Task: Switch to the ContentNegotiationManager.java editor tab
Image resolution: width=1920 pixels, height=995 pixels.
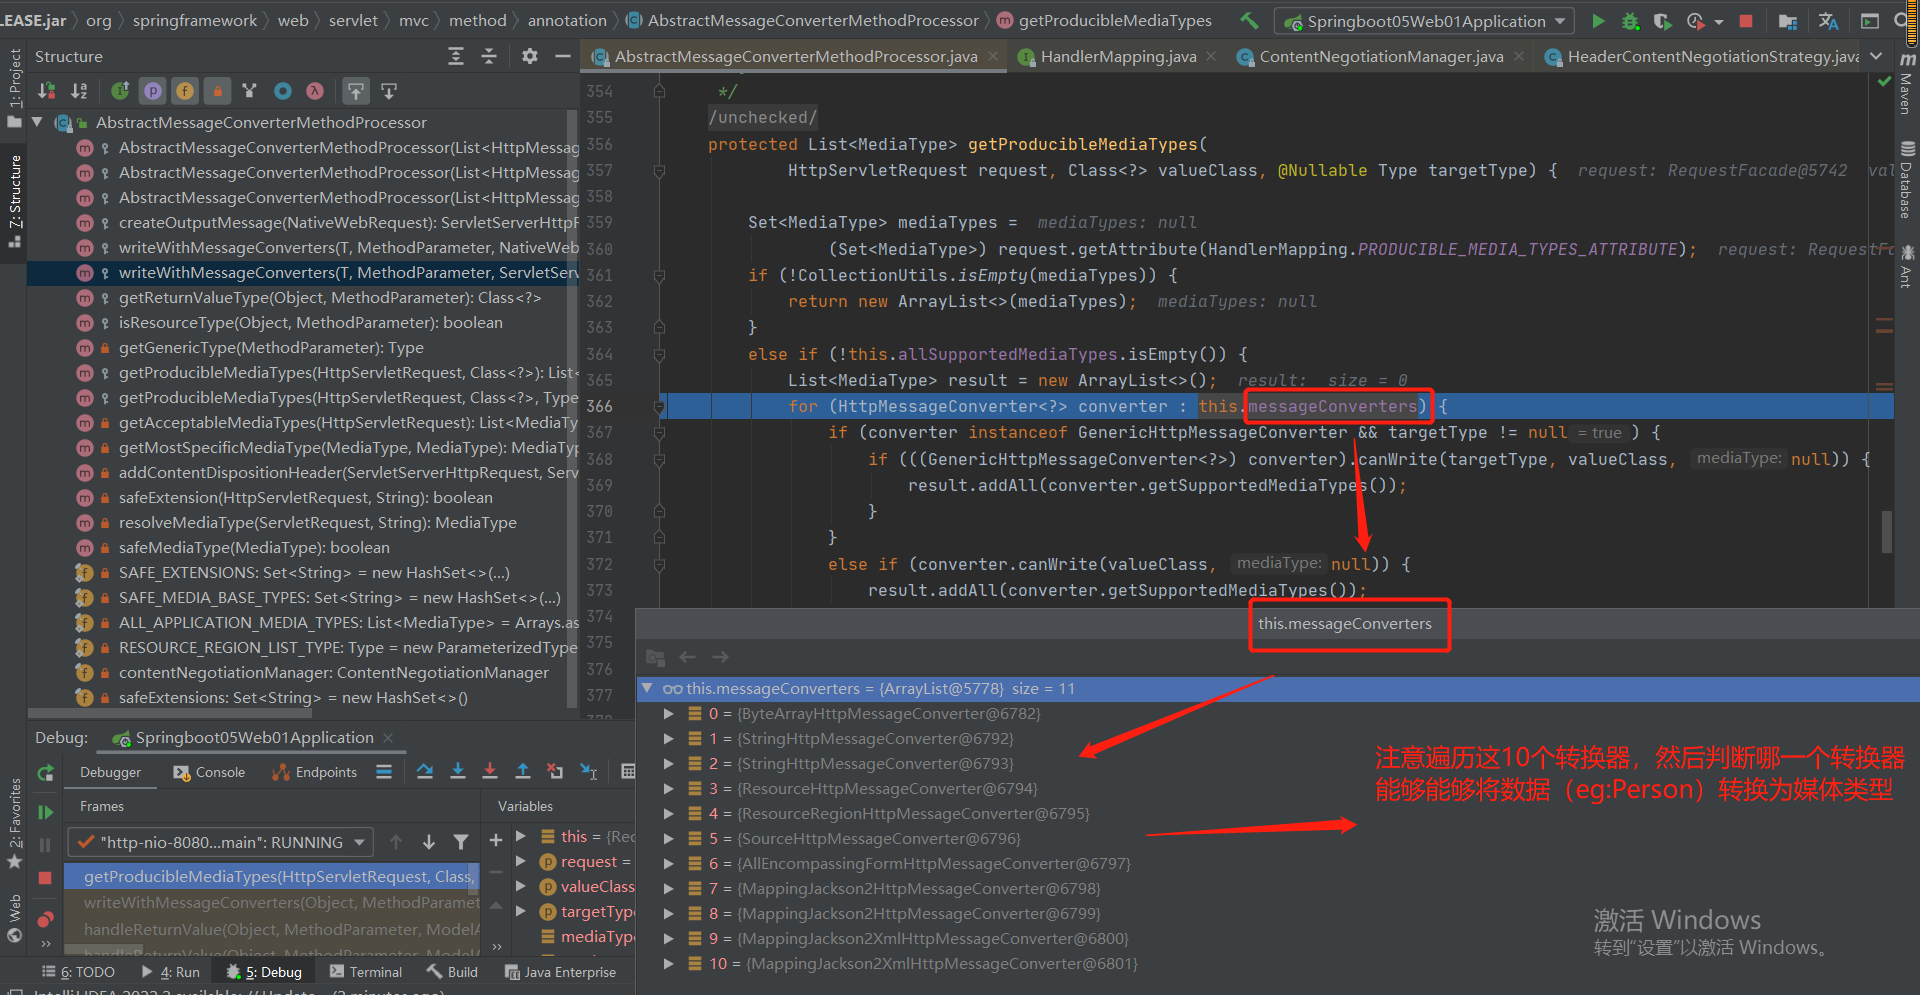Action: coord(1381,57)
